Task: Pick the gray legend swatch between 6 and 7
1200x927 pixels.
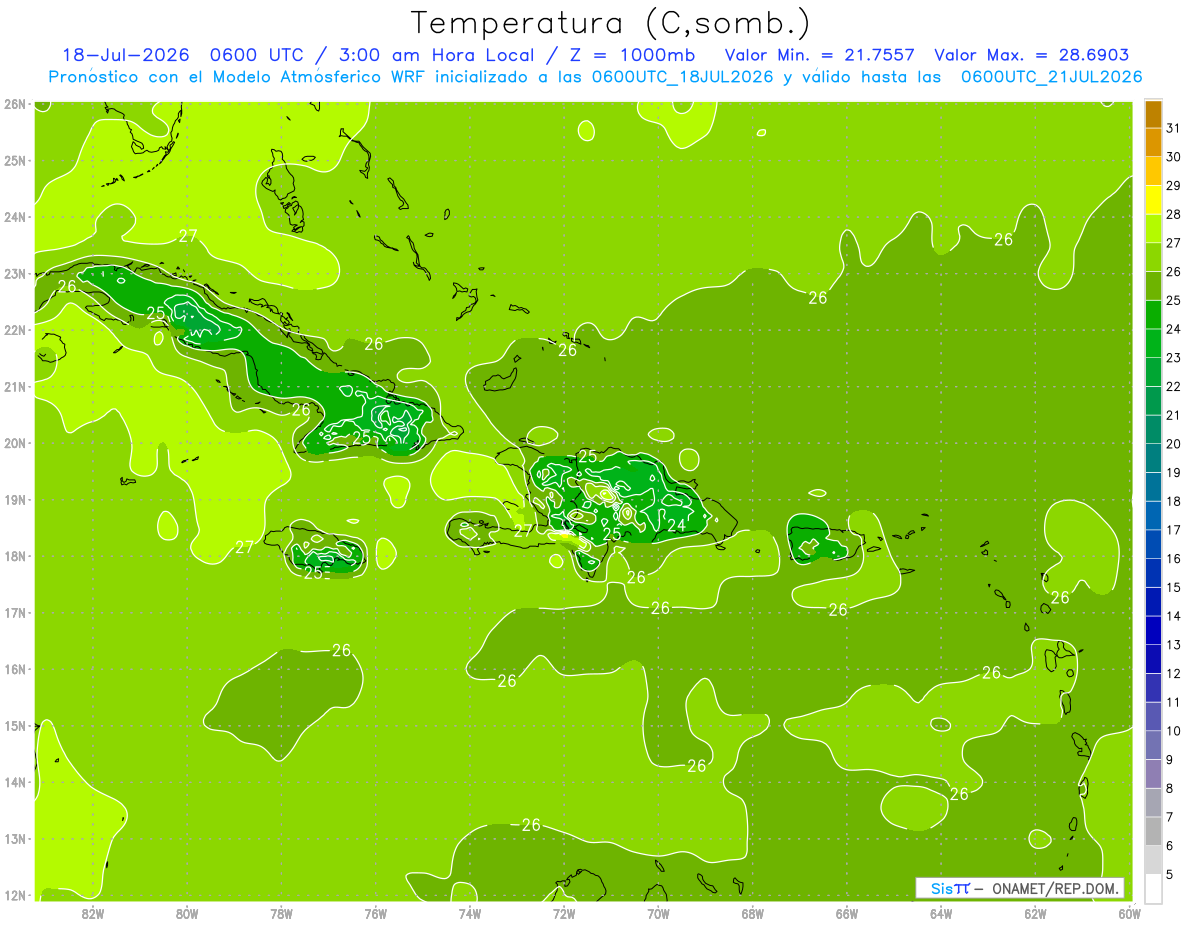Action: pos(1153,831)
